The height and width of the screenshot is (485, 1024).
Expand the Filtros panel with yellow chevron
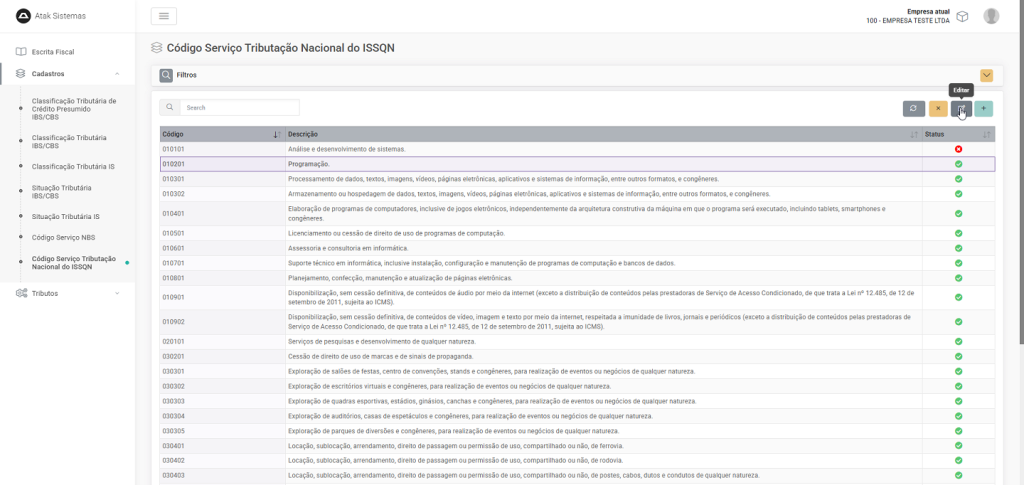pyautogui.click(x=986, y=75)
